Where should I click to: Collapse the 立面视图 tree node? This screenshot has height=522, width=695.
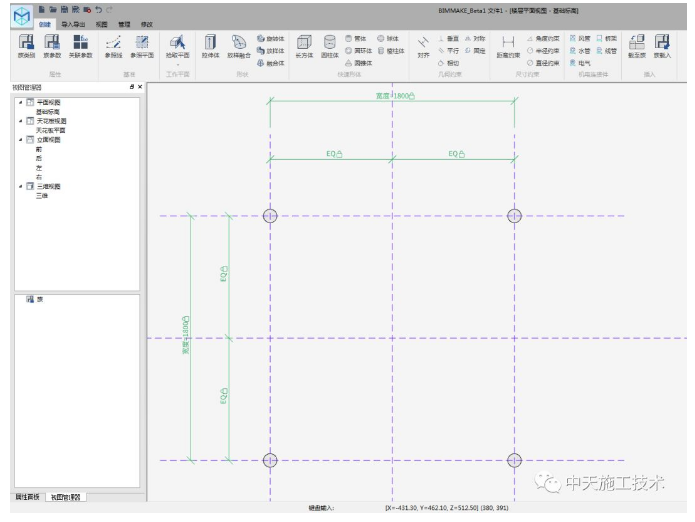coord(20,140)
